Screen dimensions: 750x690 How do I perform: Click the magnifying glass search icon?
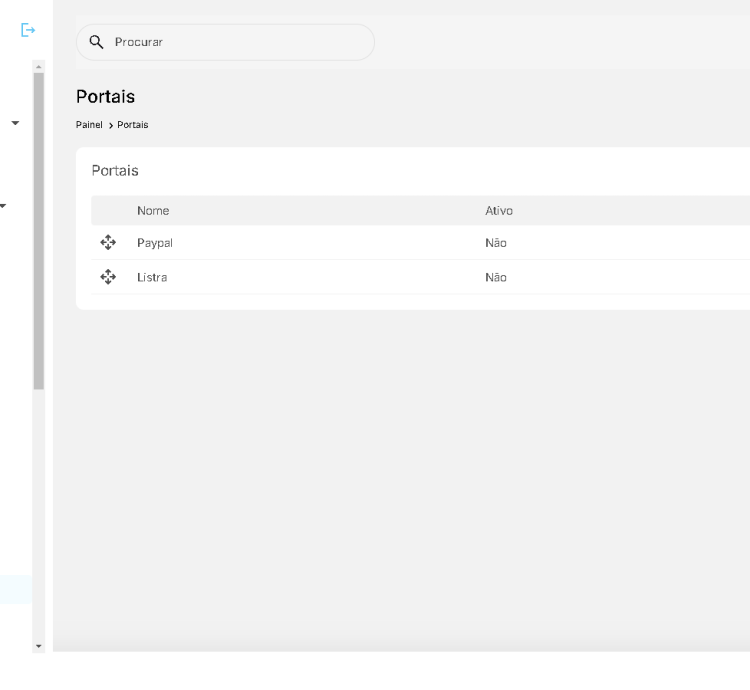[x=97, y=42]
